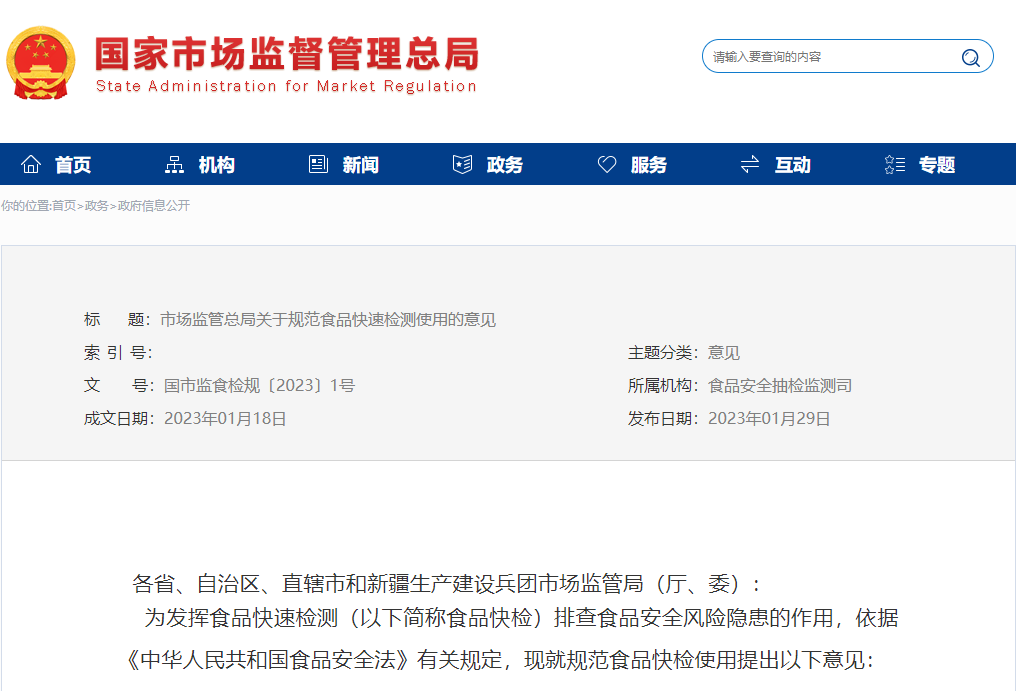Click the 互动 two-way arrows icon
This screenshot has width=1016, height=691.
750,165
